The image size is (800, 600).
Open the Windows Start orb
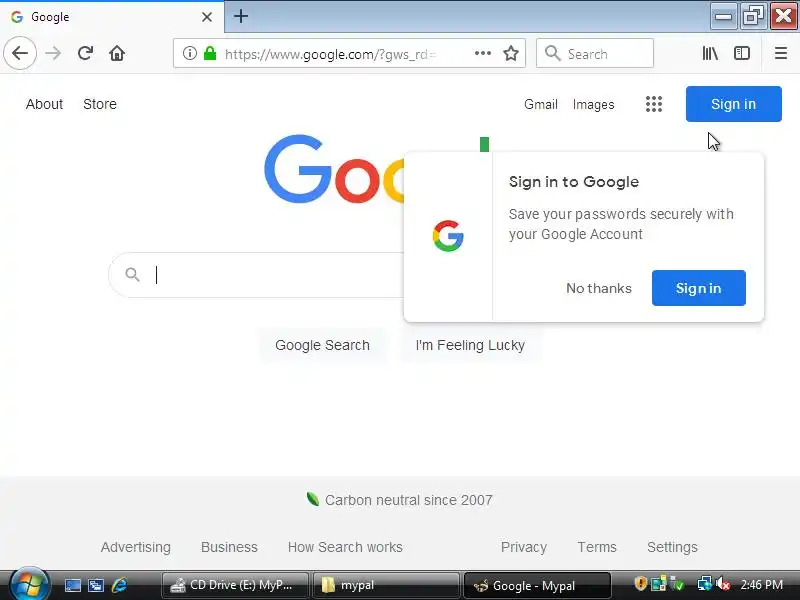[29, 584]
